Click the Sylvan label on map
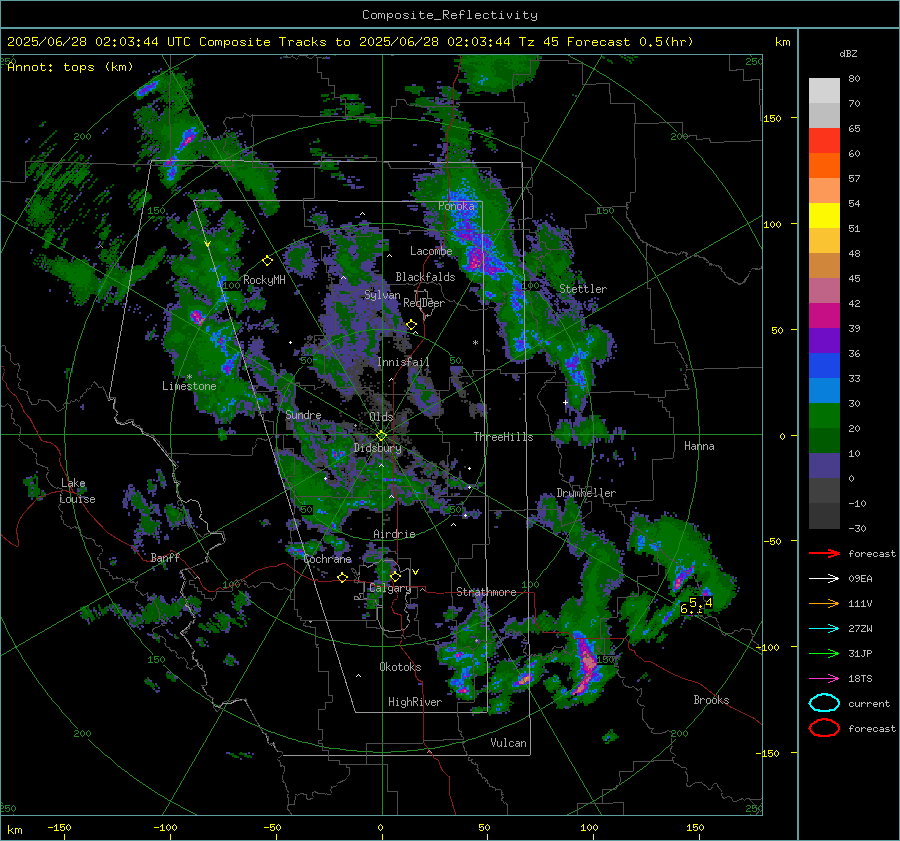 [x=382, y=295]
